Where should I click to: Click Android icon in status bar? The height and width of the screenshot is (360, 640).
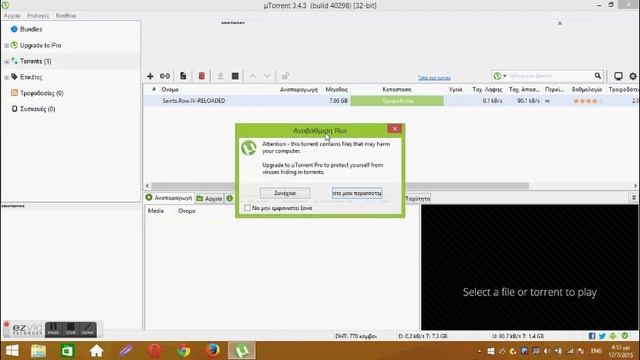[x=613, y=336]
